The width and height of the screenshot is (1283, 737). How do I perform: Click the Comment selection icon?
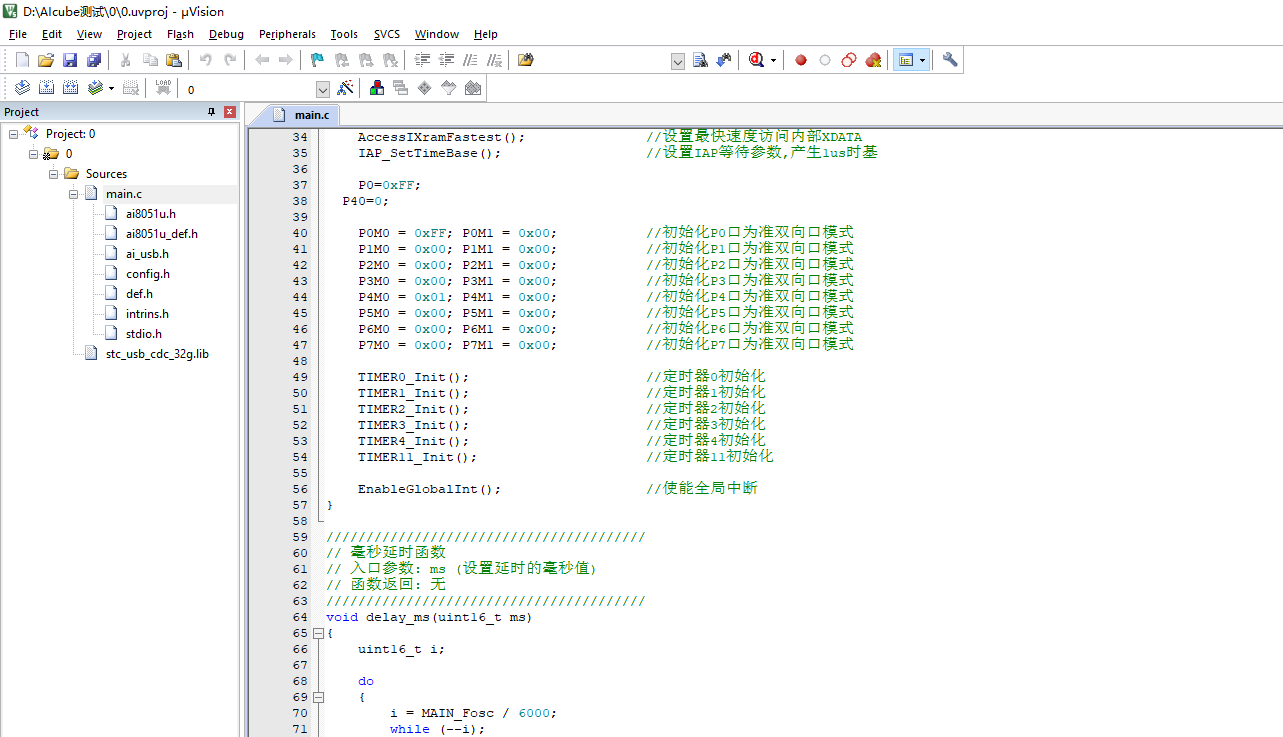[470, 60]
